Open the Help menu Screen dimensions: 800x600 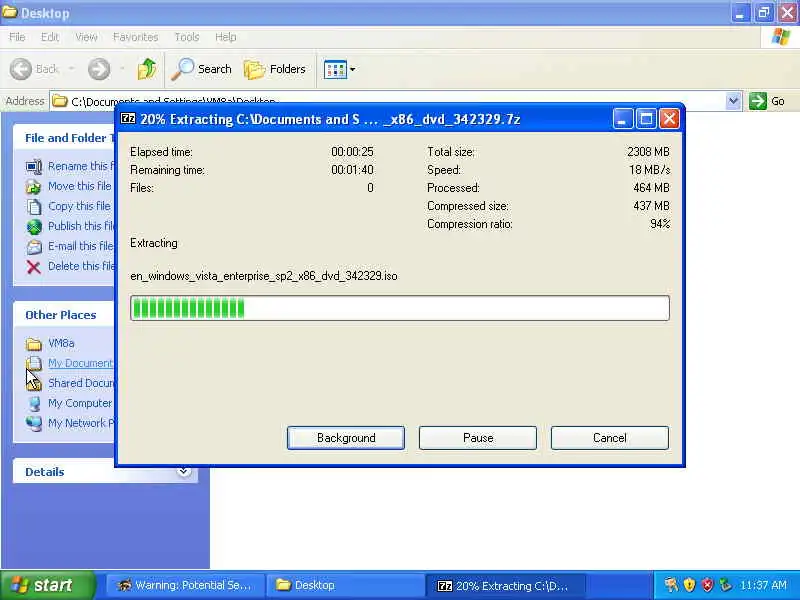point(226,37)
